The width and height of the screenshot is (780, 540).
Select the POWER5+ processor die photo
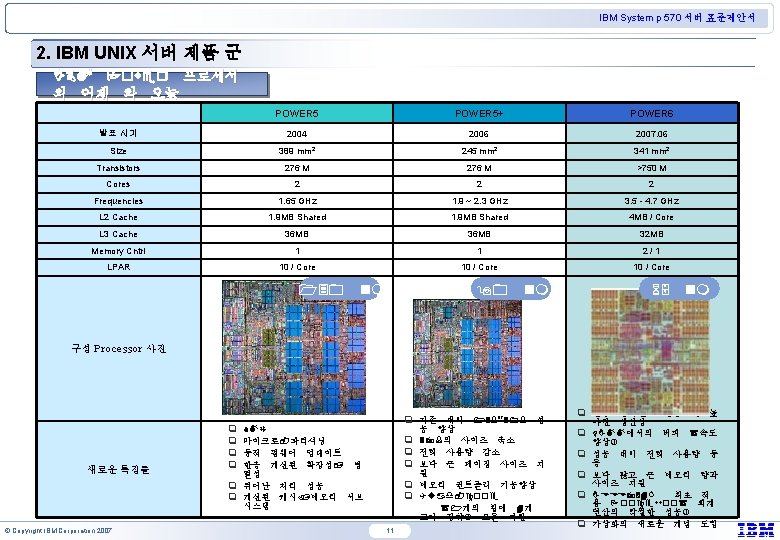coord(467,353)
